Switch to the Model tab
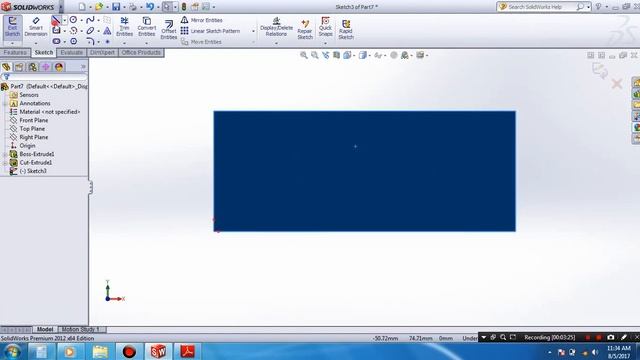640x360 pixels. coord(45,329)
